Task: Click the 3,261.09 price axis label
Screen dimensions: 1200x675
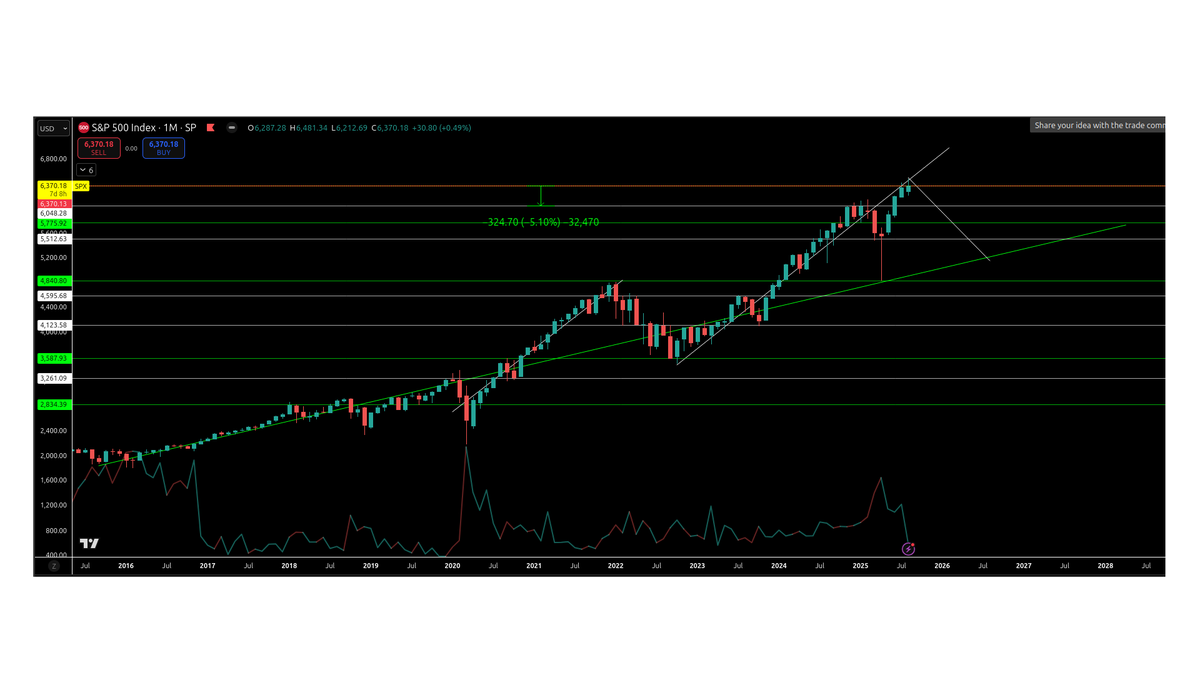Action: pyautogui.click(x=53, y=378)
